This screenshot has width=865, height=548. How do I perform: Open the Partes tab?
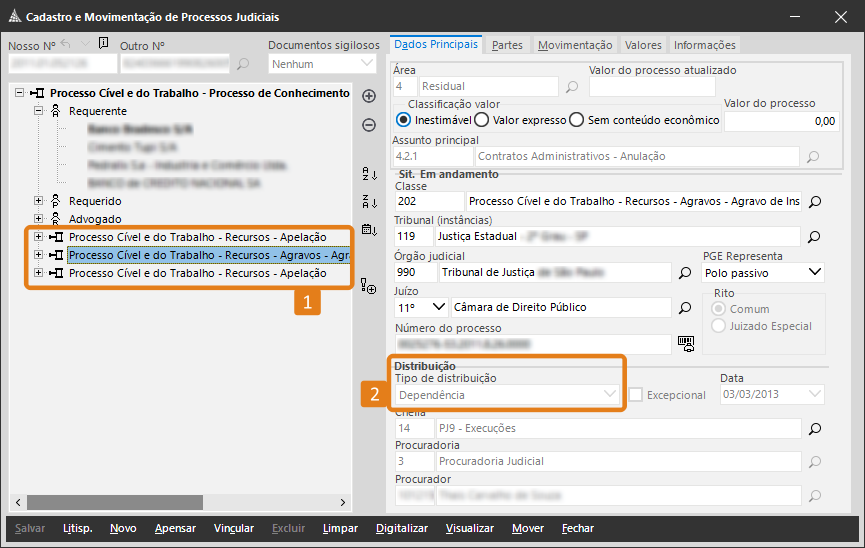507,45
